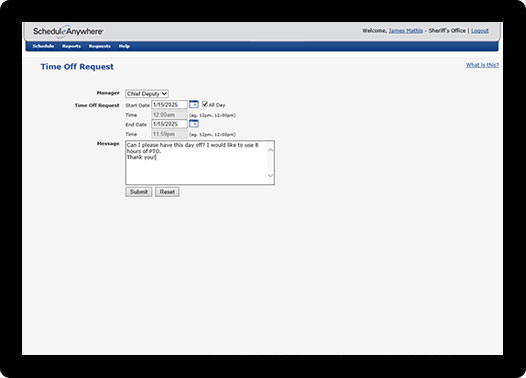
Task: Open the James Mathis profile link
Action: tap(406, 31)
